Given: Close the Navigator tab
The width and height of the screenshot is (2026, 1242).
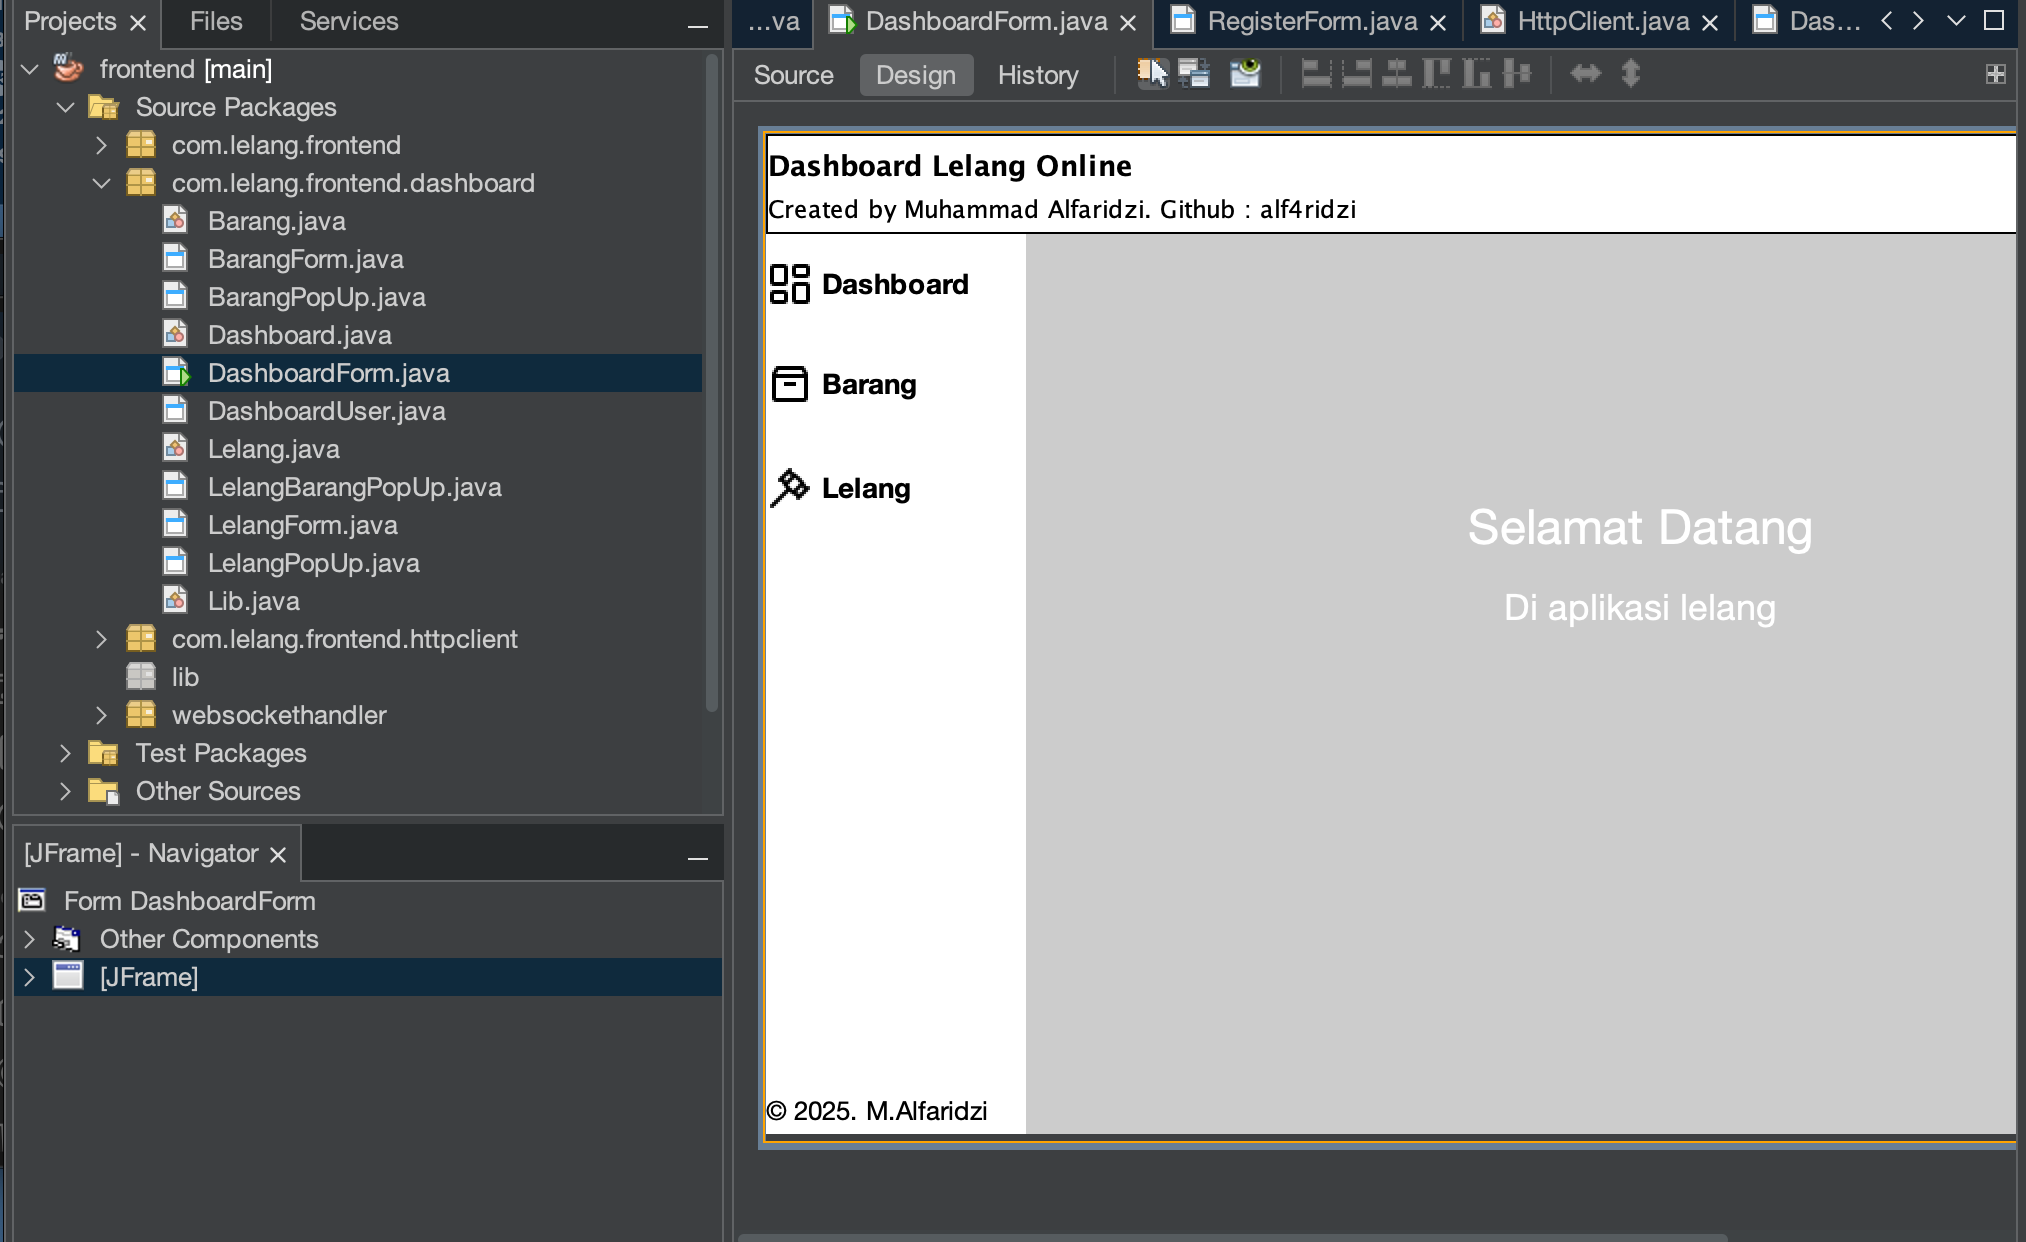Looking at the screenshot, I should click(x=278, y=854).
